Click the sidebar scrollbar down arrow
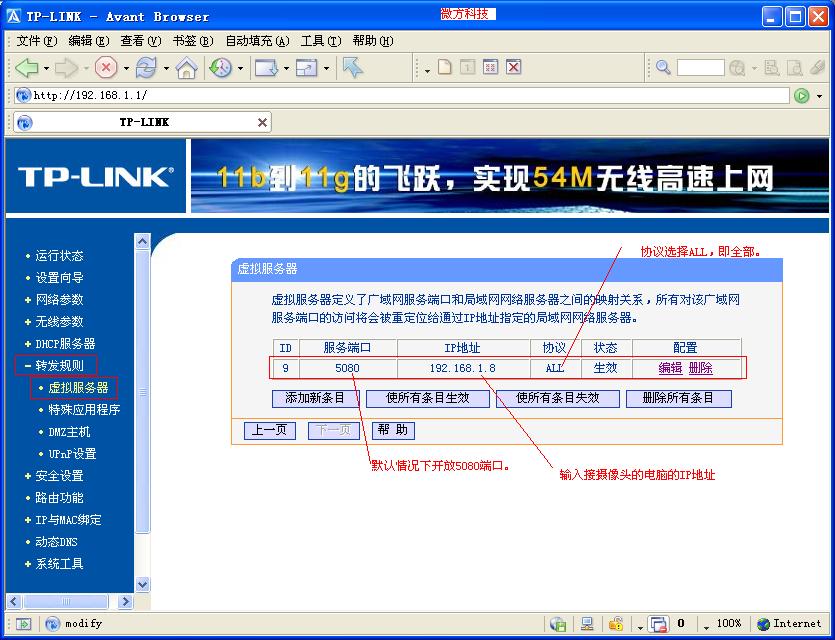This screenshot has height=640, width=835. 142,585
